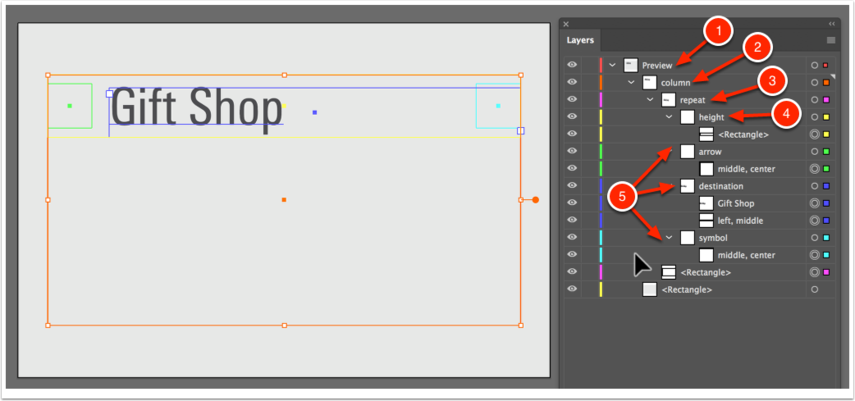Select the 'left, middle' item name
The image size is (855, 401).
[740, 221]
